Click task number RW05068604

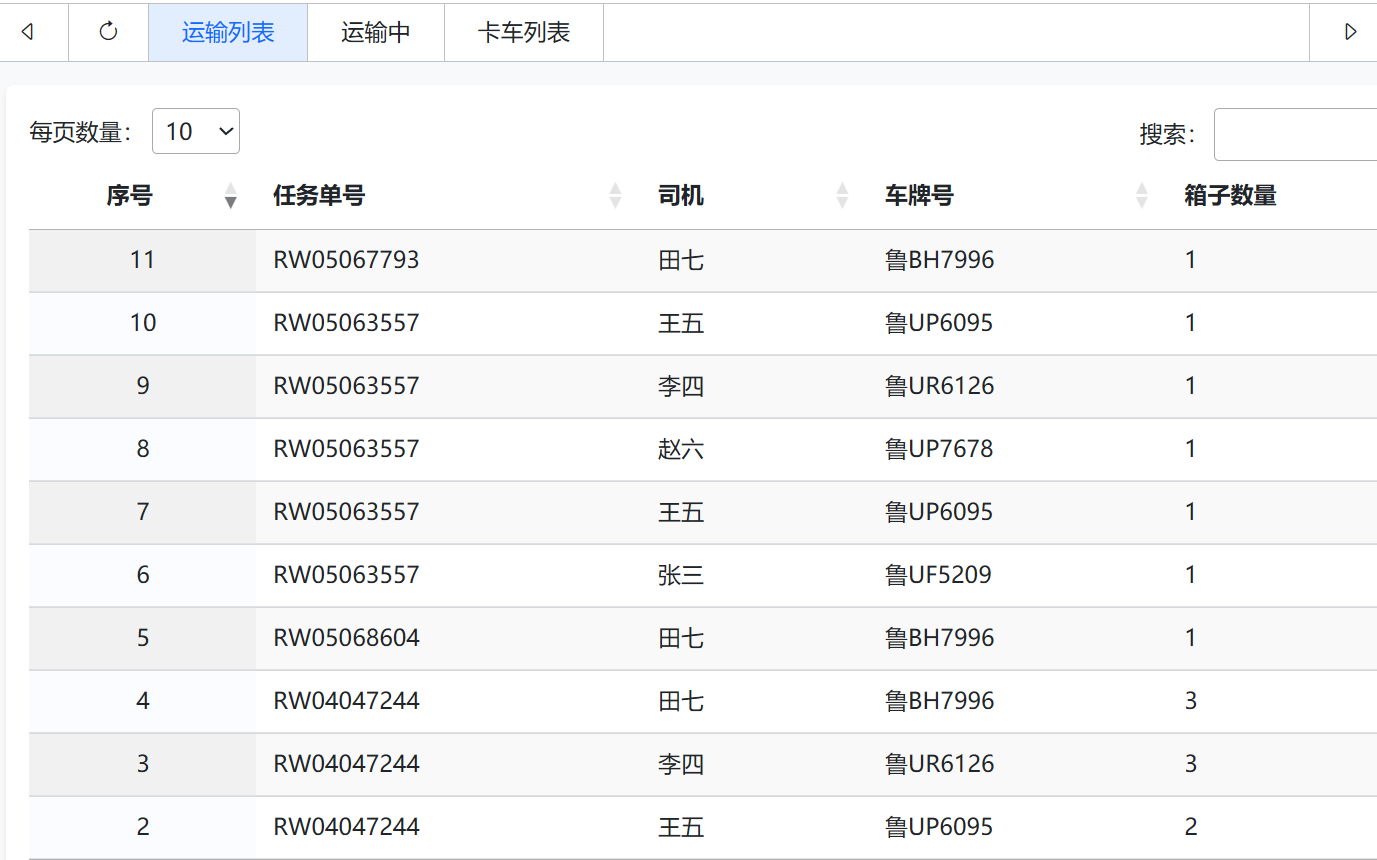click(x=346, y=638)
